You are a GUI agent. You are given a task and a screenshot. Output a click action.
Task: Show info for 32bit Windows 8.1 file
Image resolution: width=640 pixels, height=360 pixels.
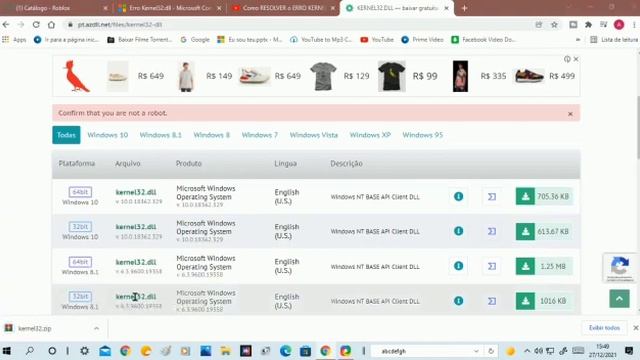tap(458, 301)
